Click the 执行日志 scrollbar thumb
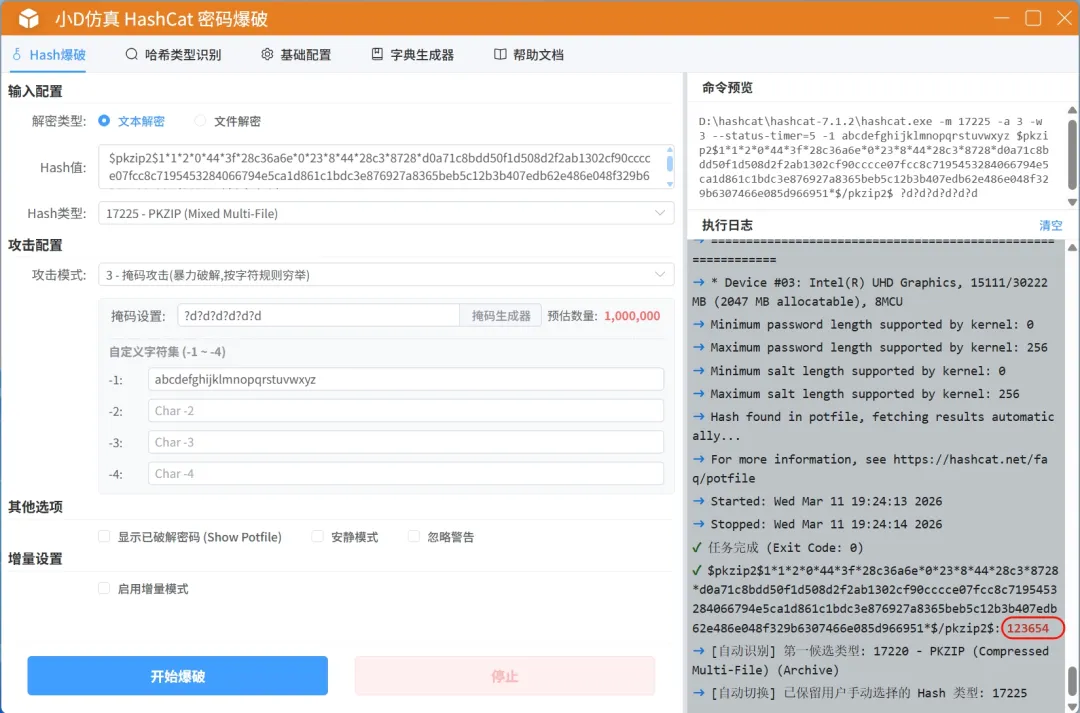Screen dimensions: 1080x713 [1072, 681]
